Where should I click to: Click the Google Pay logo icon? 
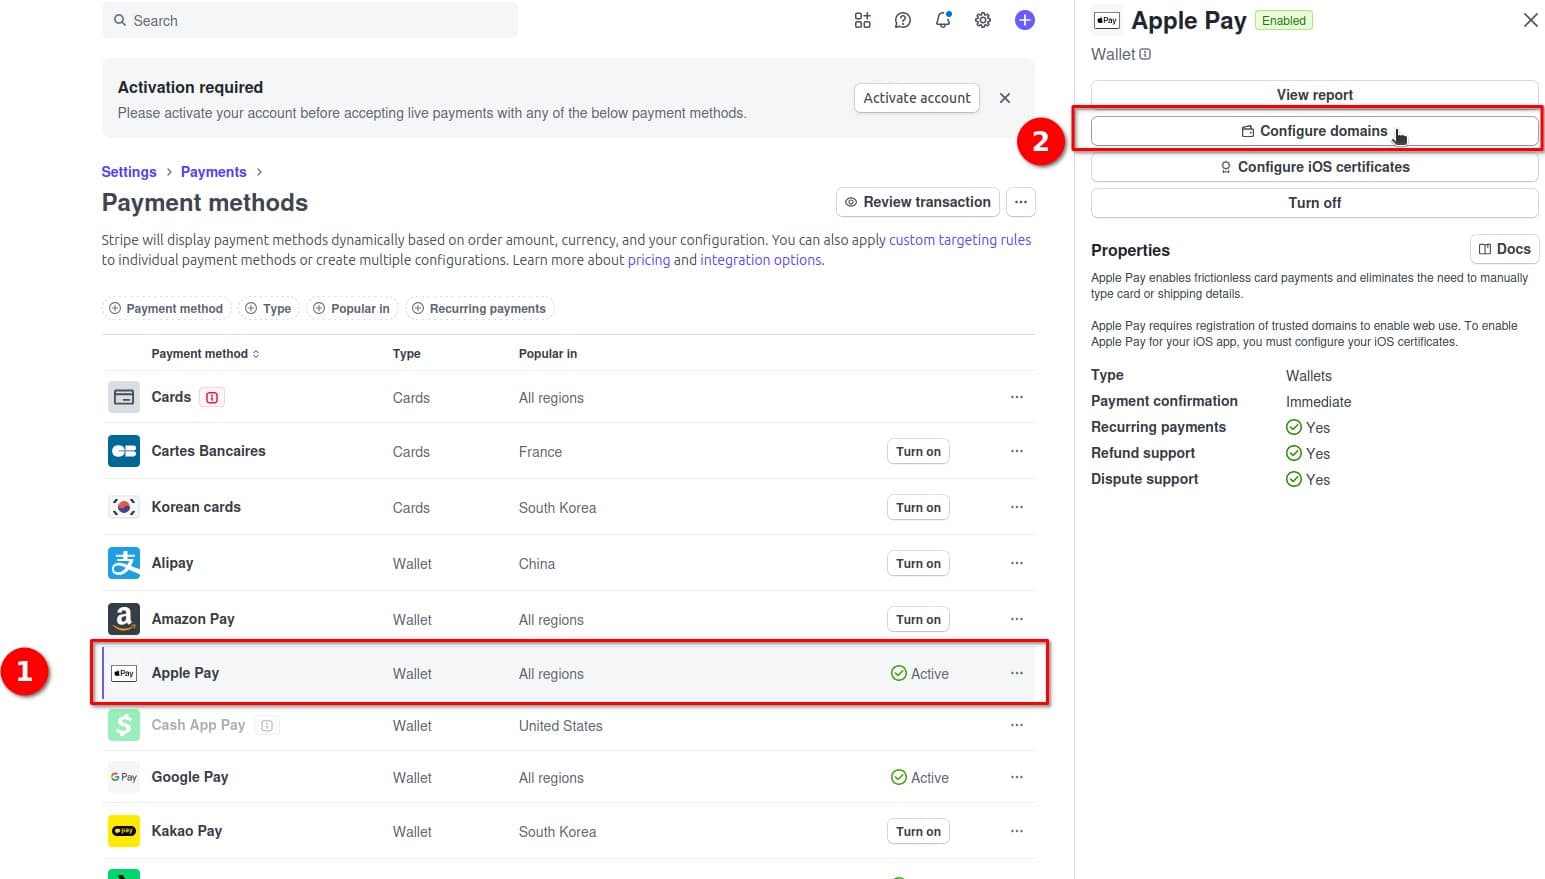coord(124,777)
